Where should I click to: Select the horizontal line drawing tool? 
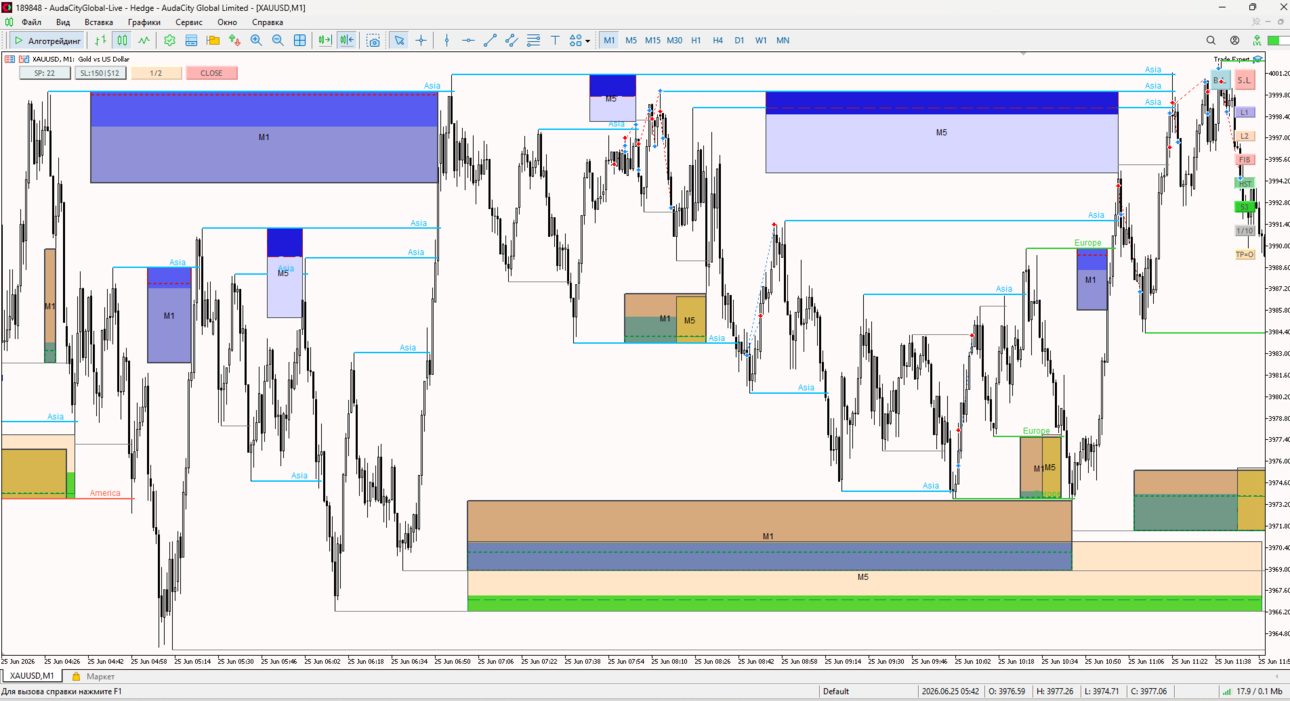pyautogui.click(x=468, y=40)
